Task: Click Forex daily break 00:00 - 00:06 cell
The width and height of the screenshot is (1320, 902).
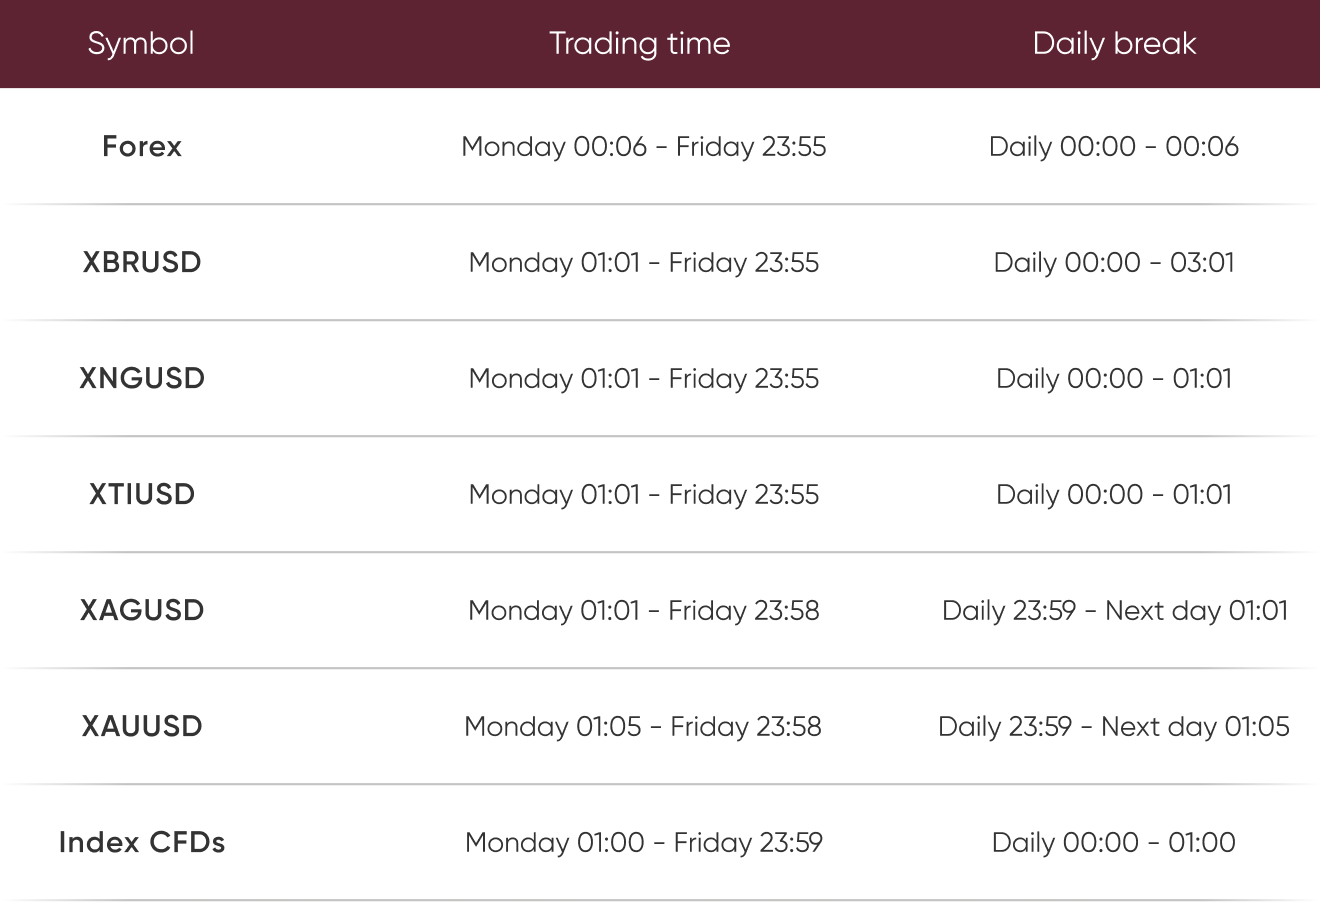Action: coord(1114,147)
